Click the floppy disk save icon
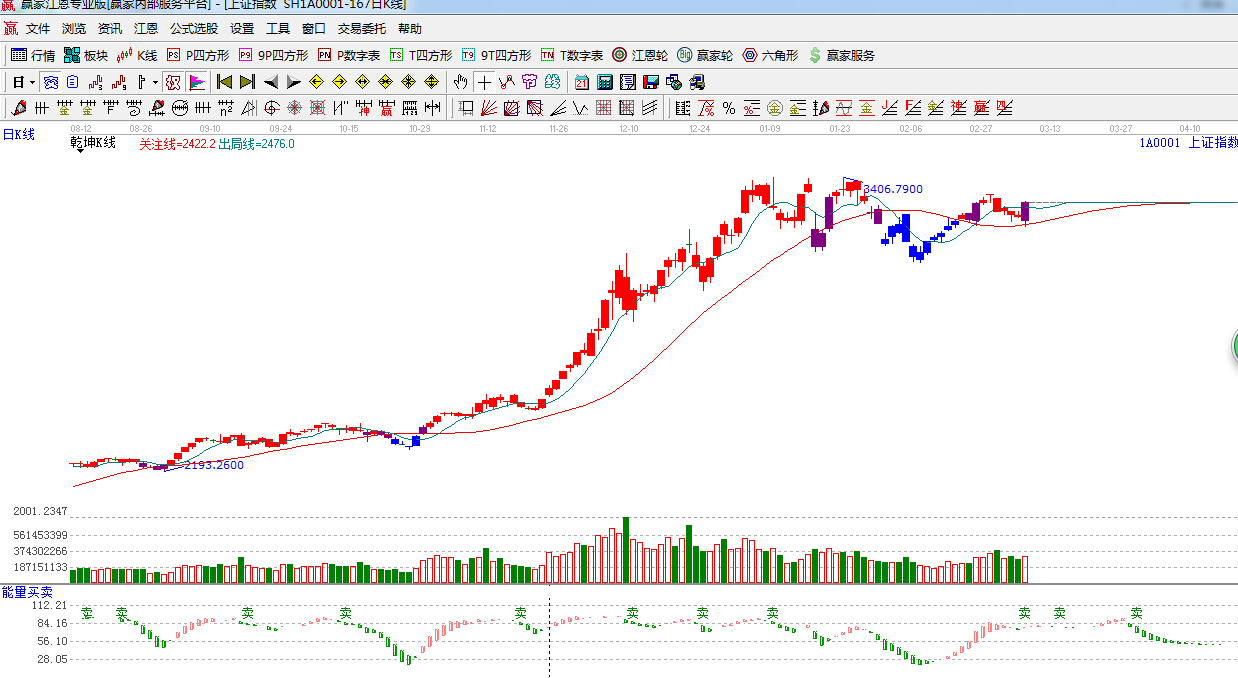The width and height of the screenshot is (1238, 678). click(x=651, y=82)
